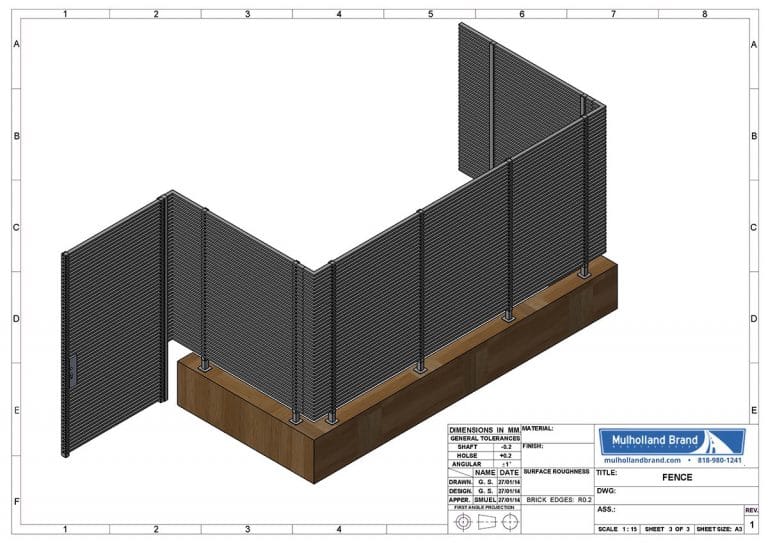Click the BRICK EDGES: R0.2 note
Viewport: 768px width, 543px height.
point(559,500)
